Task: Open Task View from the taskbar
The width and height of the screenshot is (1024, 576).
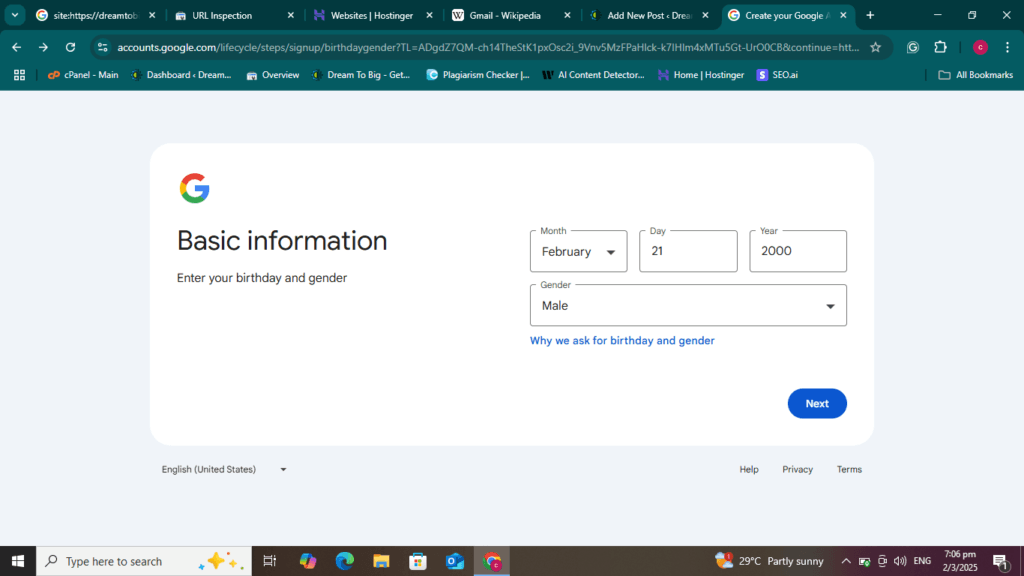Action: coord(270,561)
